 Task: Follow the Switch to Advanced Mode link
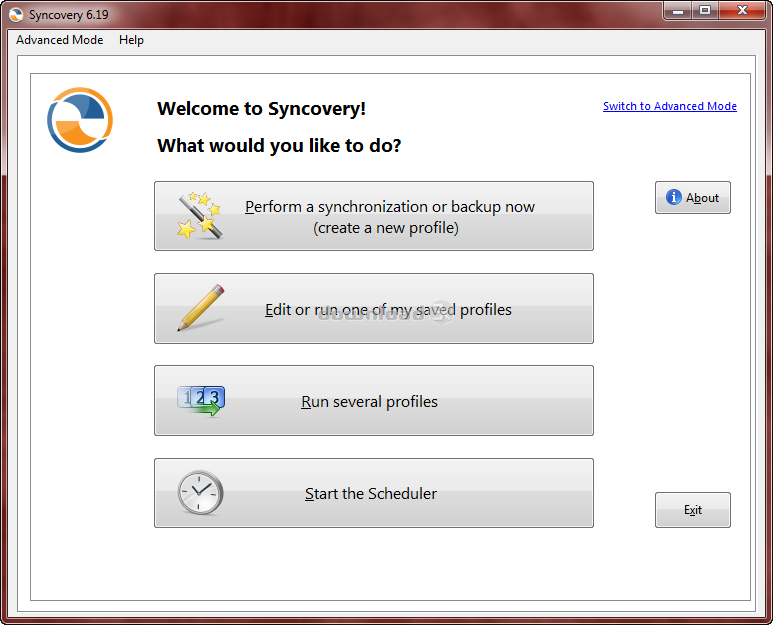pos(669,106)
